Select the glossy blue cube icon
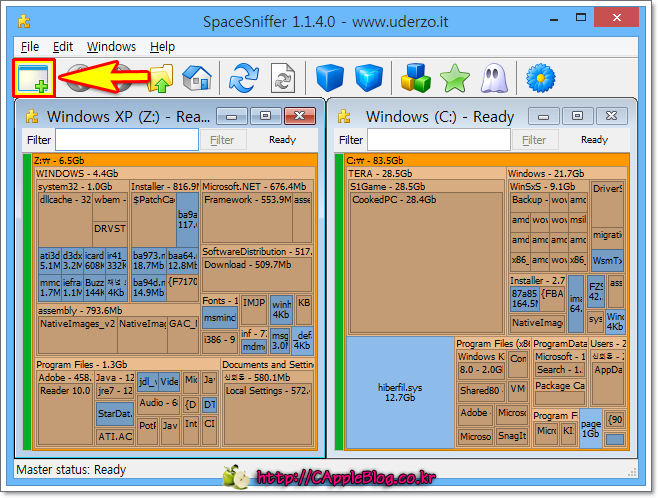Screen dimensions: 658x498 [368, 78]
